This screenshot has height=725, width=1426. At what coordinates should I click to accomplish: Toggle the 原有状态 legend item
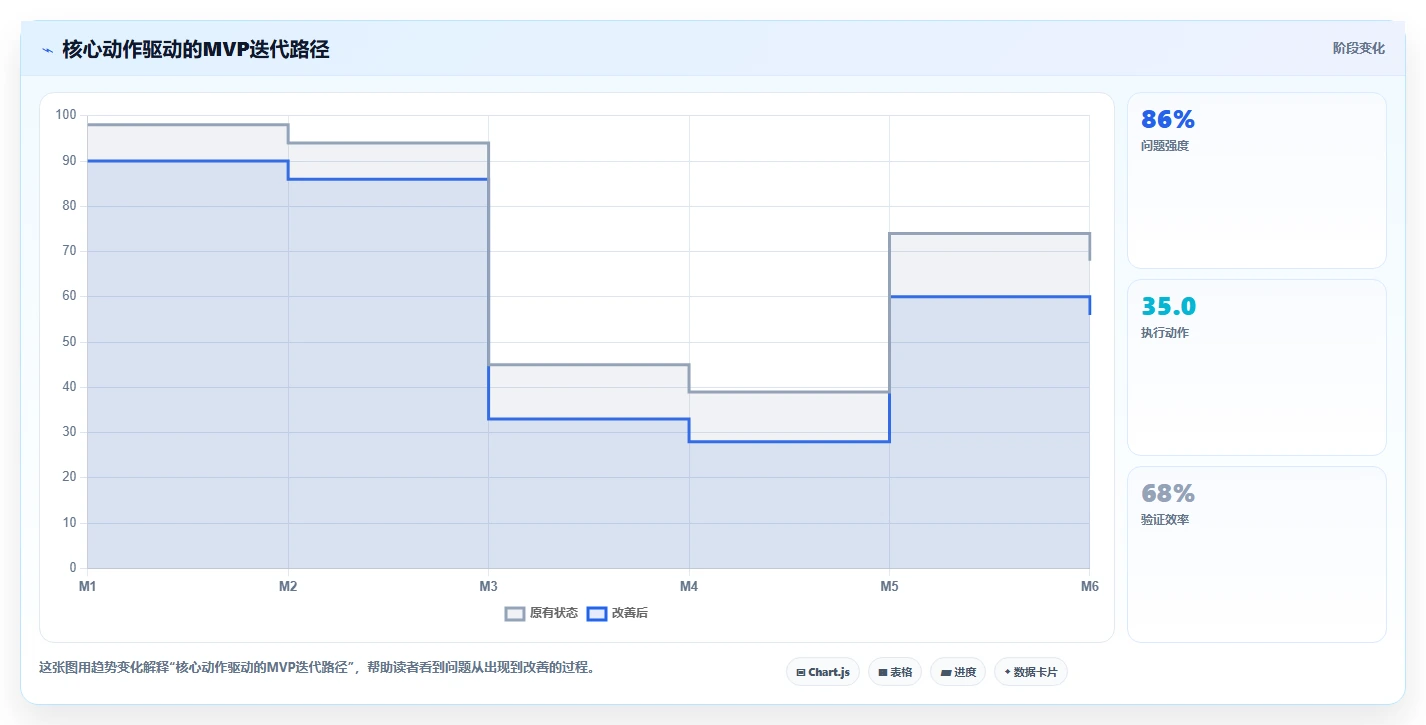point(541,613)
